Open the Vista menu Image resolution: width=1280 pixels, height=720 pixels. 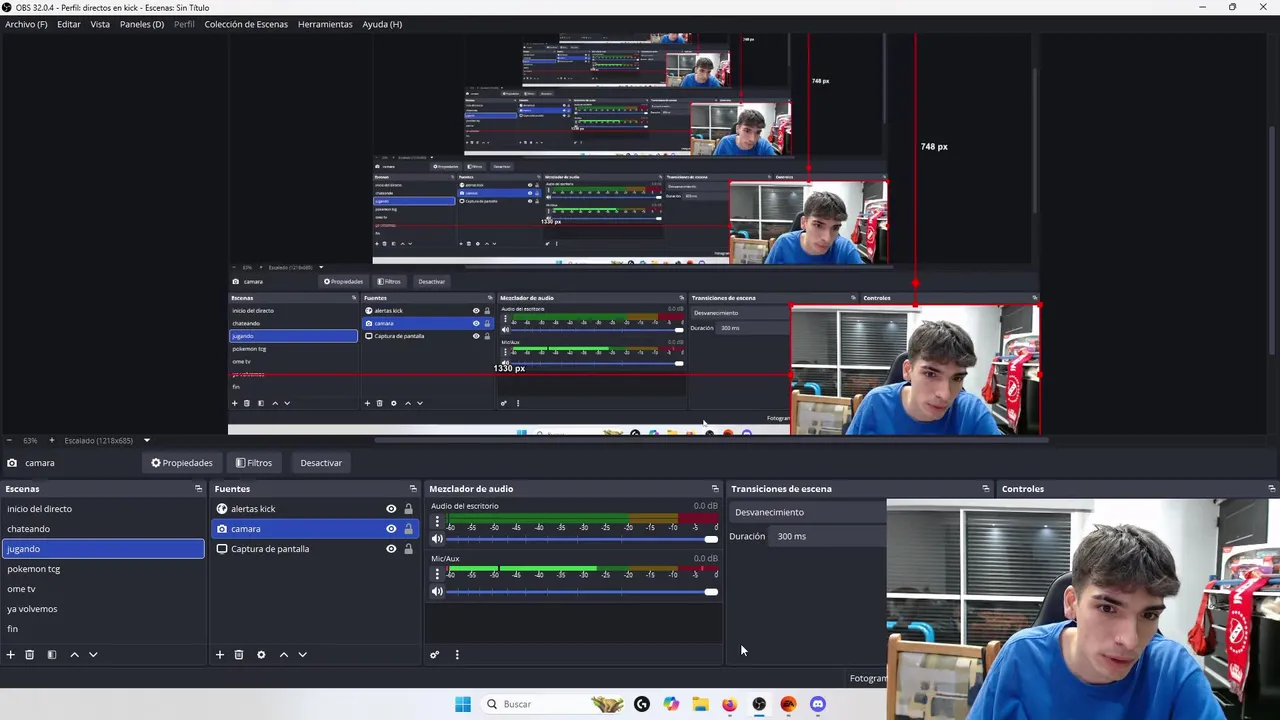click(x=100, y=24)
